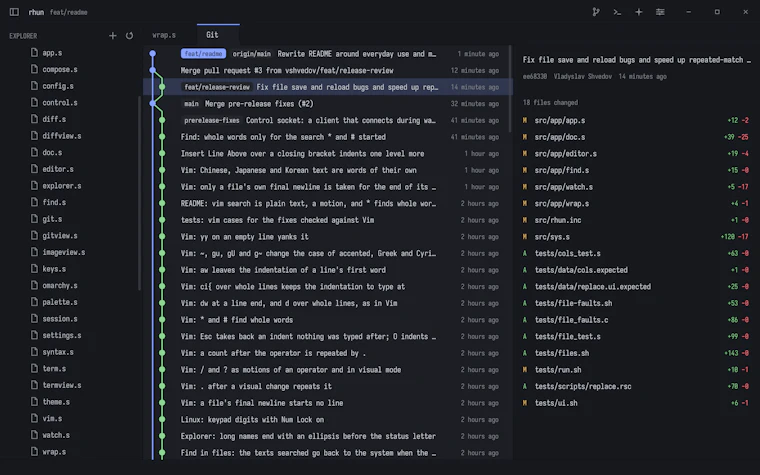Select 'Find: whole words only' commit

(326, 137)
